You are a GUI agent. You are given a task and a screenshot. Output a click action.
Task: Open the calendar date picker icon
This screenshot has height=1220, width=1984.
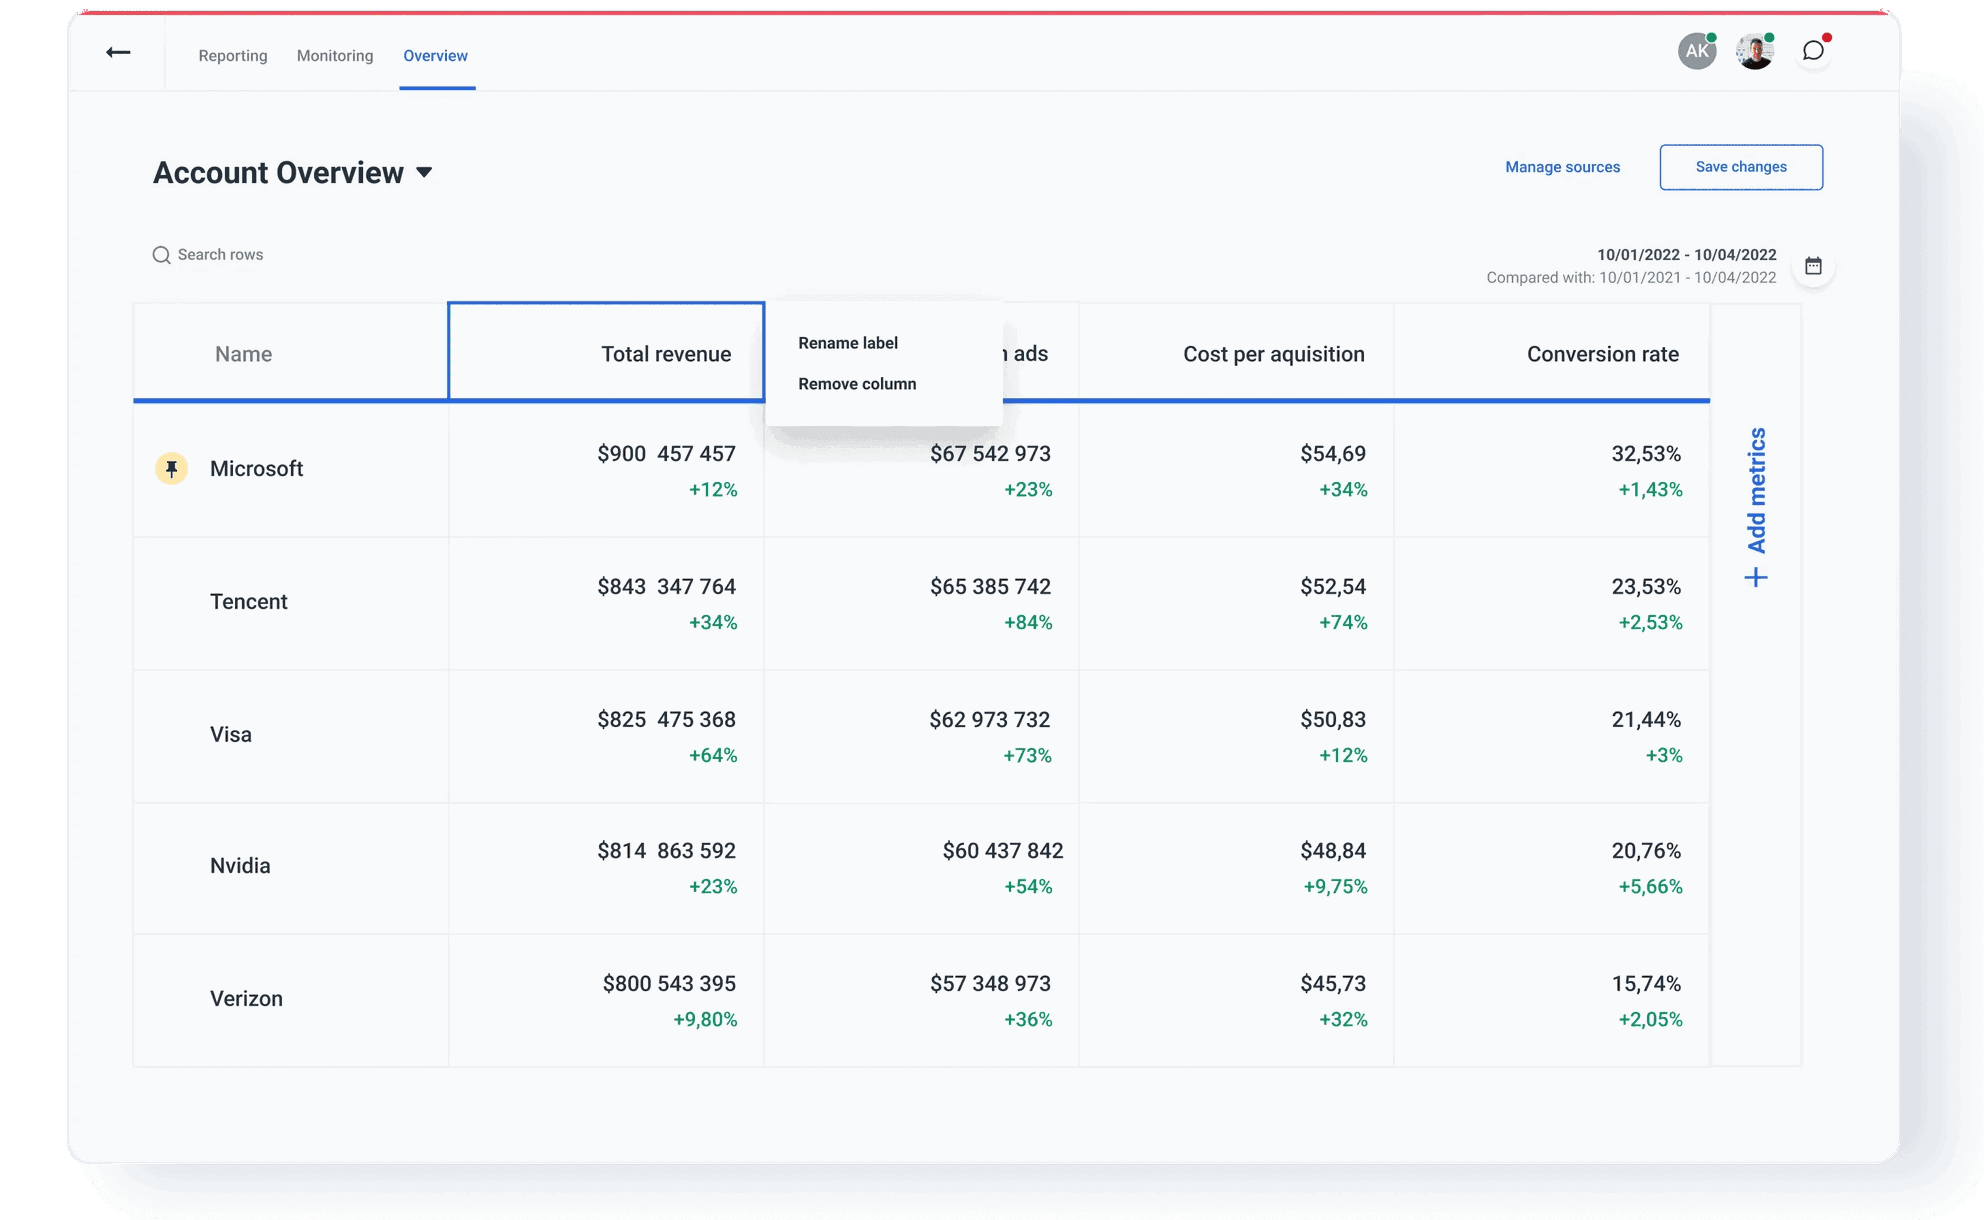tap(1815, 266)
